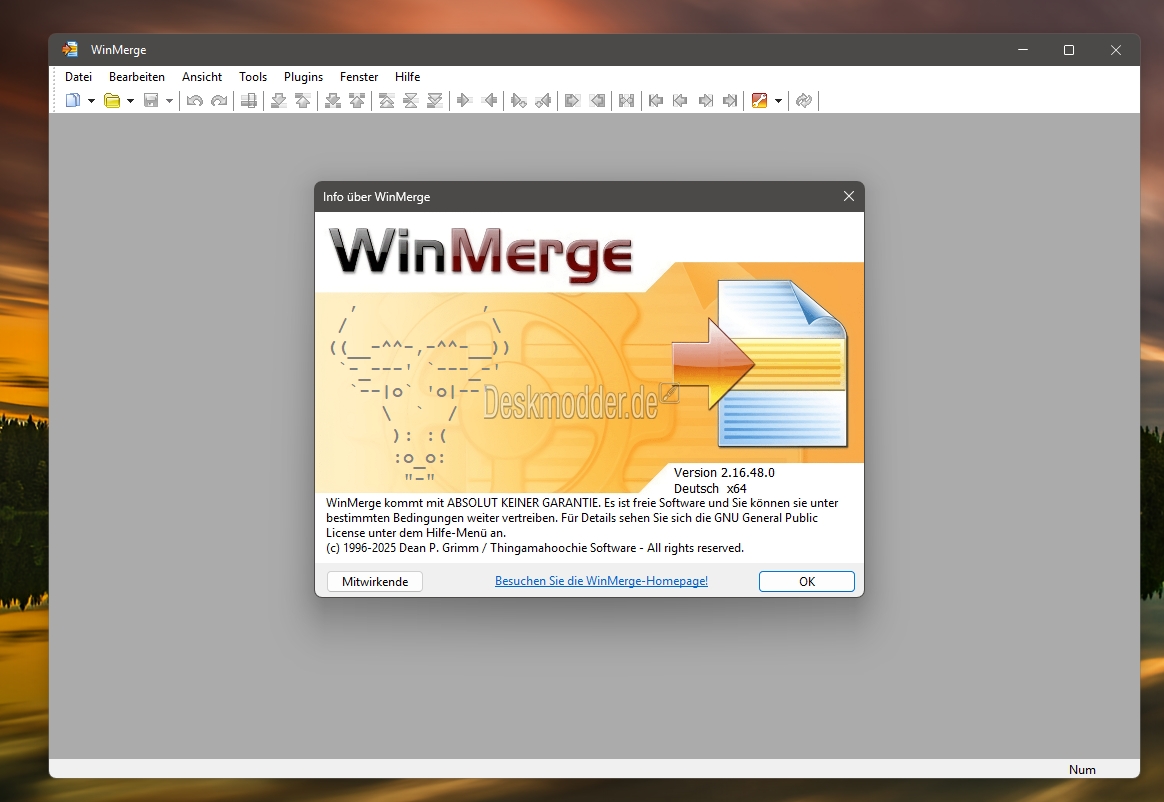
Task: Confirm the dialog with OK
Action: (x=807, y=581)
